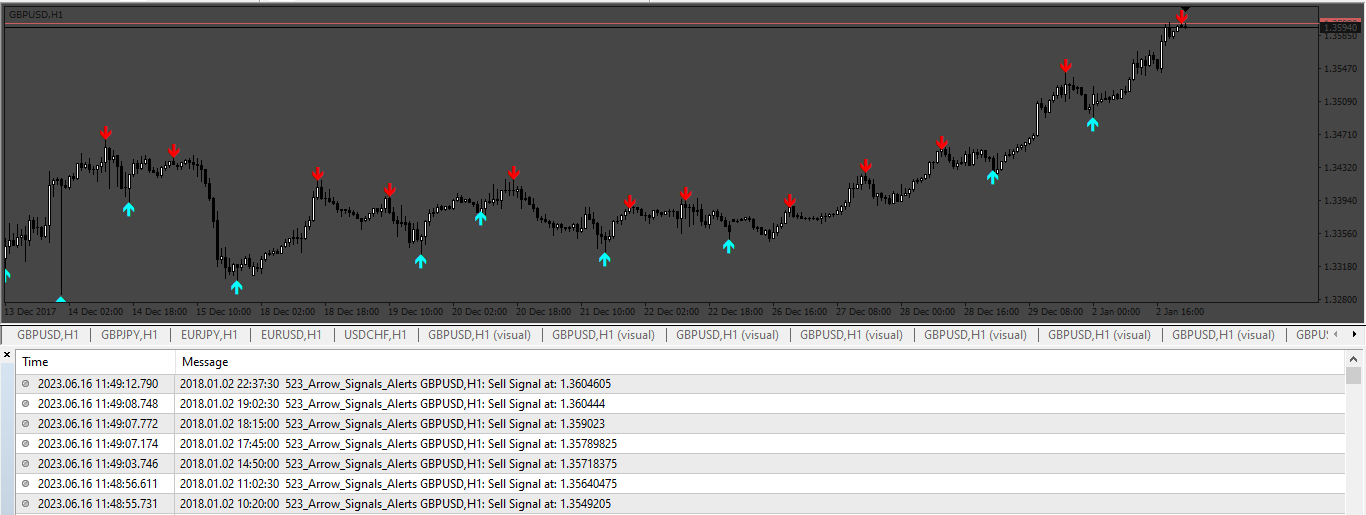Click the log vertical scrollbar thumb
1366x515 pixels.
[1354, 376]
